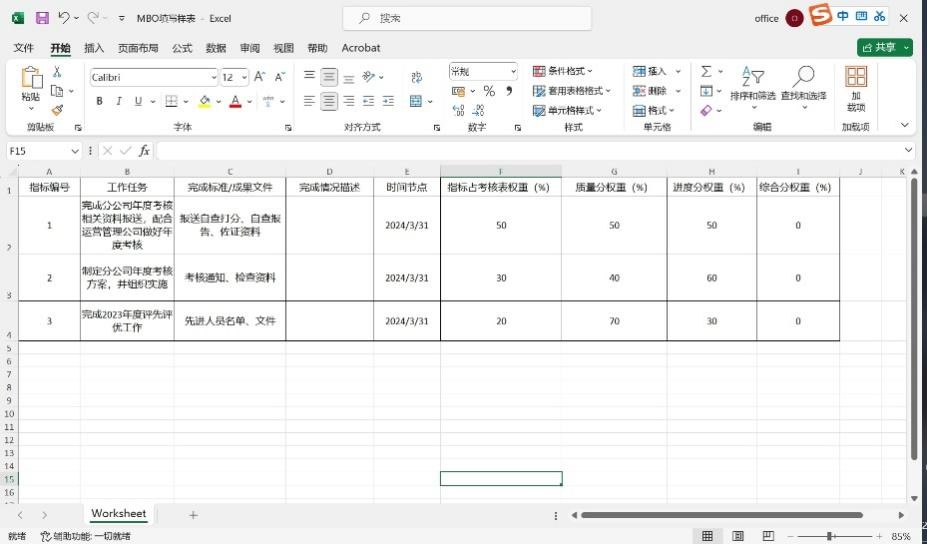Viewport: 927px width, 544px height.
Task: Toggle center horizontal alignment
Action: coord(329,101)
